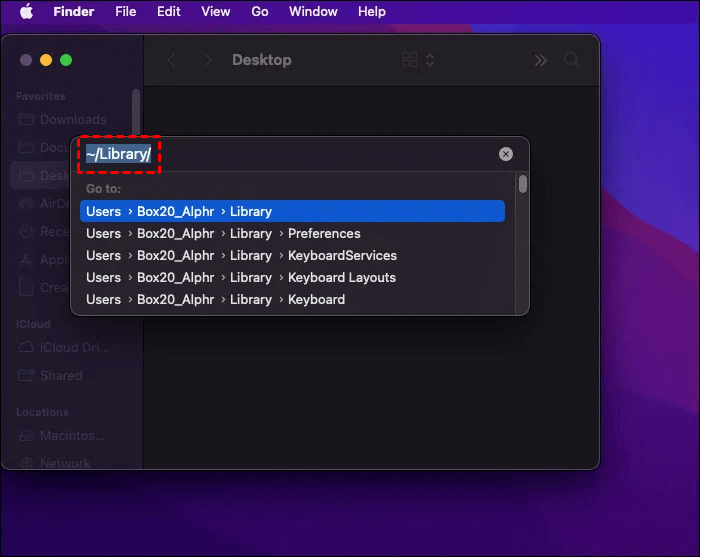Screen dimensions: 701x558
Task: Choose Users › Box20_Alphr › Library suggestion
Action: pyautogui.click(x=292, y=211)
